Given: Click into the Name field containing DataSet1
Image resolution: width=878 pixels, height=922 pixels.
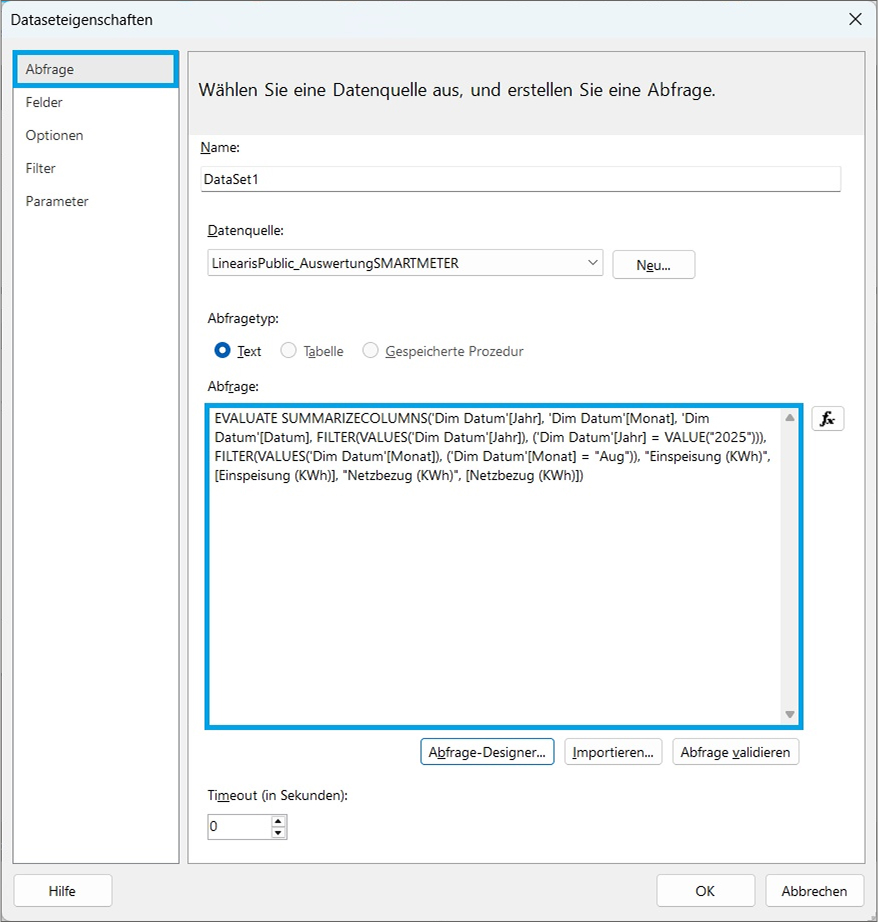Looking at the screenshot, I should (x=520, y=179).
